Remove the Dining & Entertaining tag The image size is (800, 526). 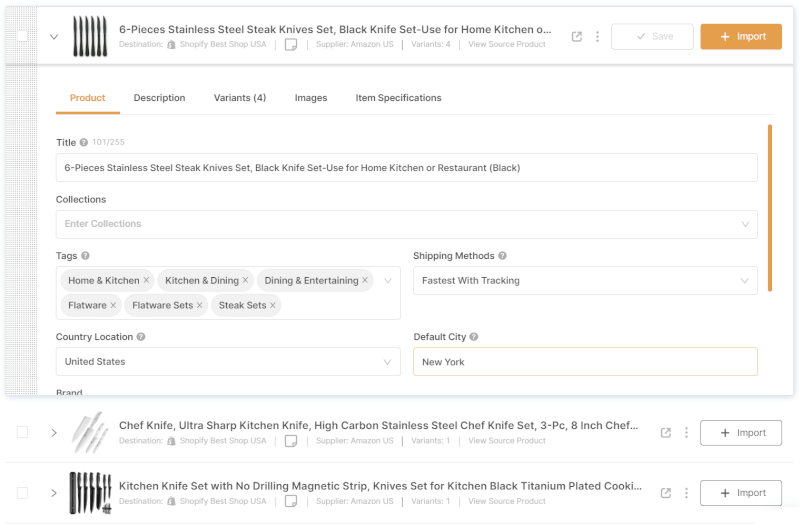point(365,280)
